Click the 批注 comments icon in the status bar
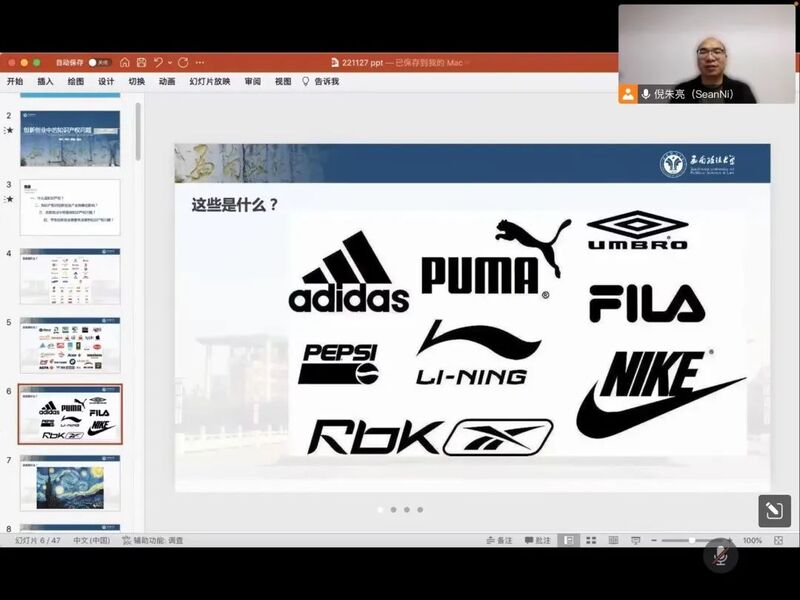The height and width of the screenshot is (600, 800). coord(529,540)
